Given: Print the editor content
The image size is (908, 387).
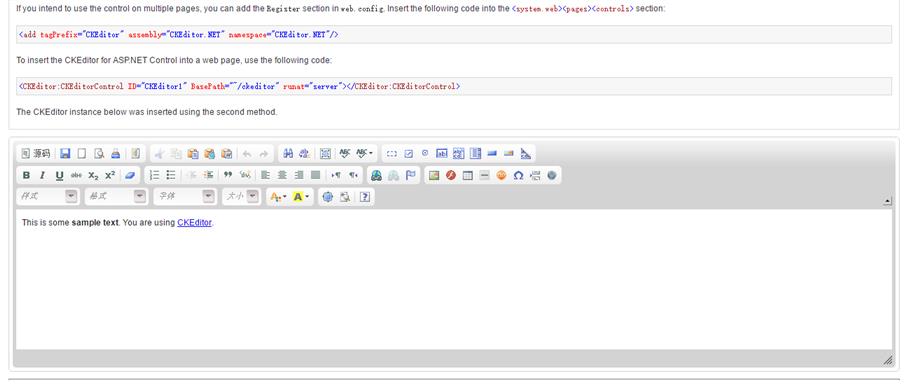Looking at the screenshot, I should 116,154.
